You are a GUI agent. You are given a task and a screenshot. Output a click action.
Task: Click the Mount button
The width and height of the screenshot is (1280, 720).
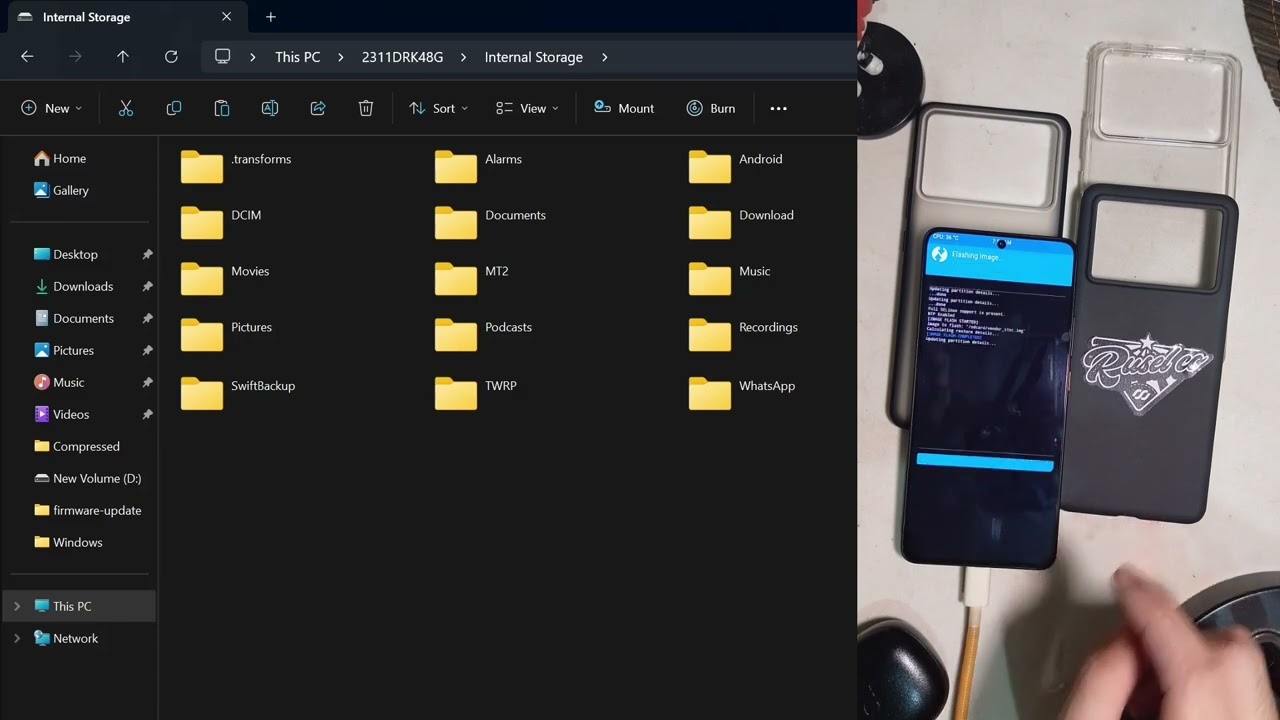(624, 108)
